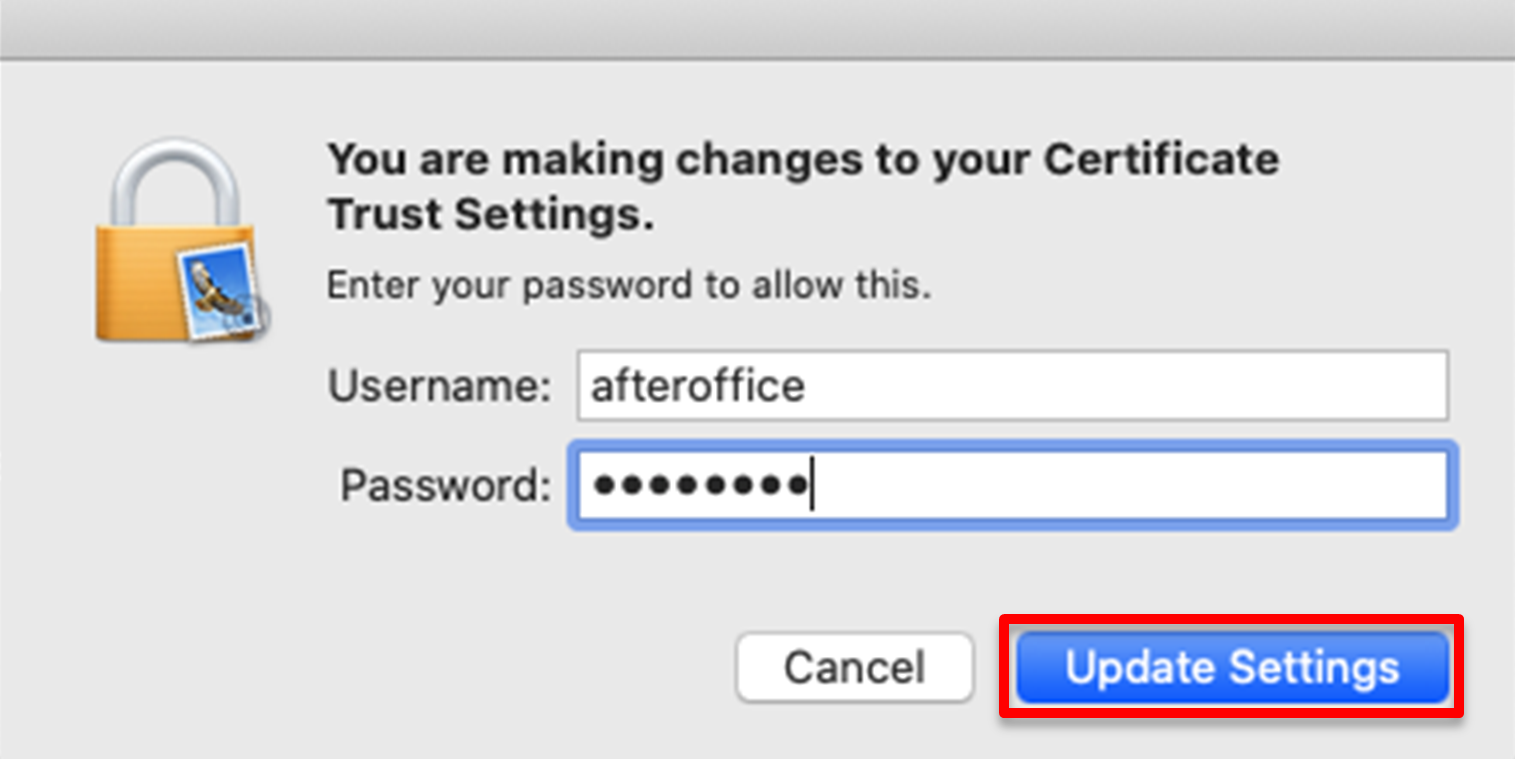This screenshot has width=1515, height=759.
Task: Click the "Password:" label
Action: tap(445, 486)
